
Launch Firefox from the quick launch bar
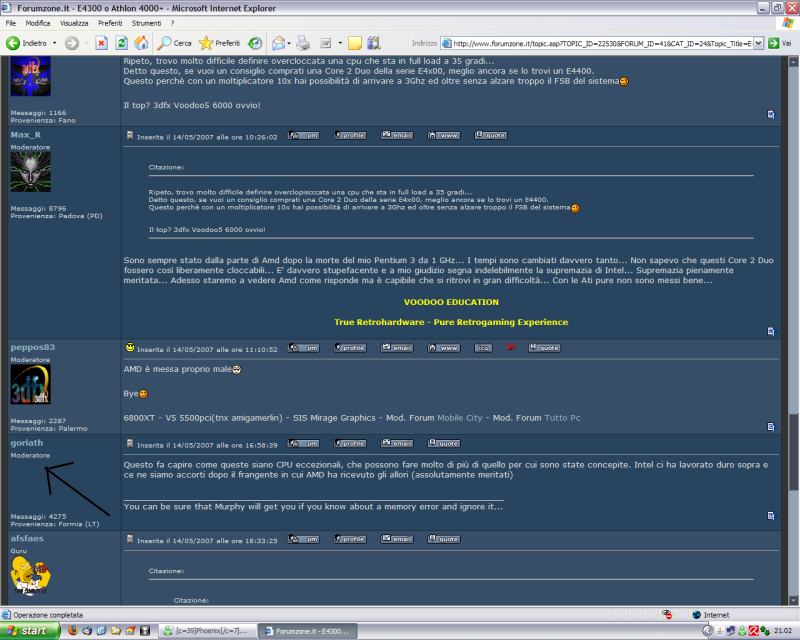click(72, 631)
